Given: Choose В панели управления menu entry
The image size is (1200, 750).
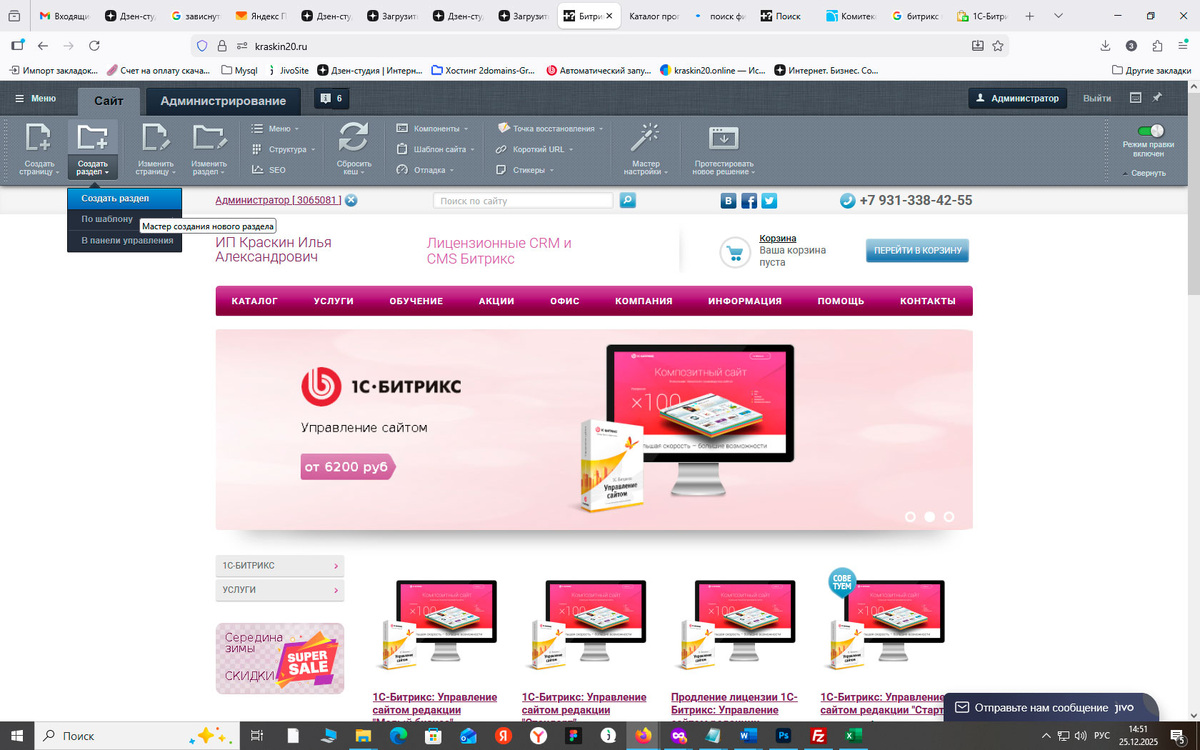Looking at the screenshot, I should coord(125,241).
